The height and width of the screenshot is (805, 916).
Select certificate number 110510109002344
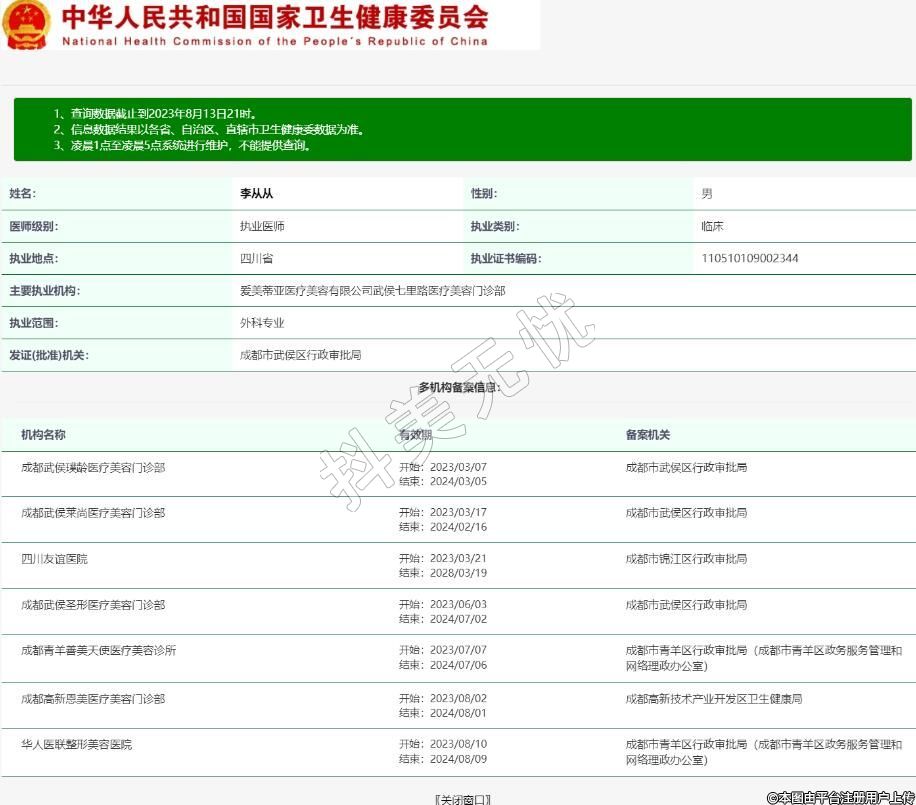tap(749, 258)
